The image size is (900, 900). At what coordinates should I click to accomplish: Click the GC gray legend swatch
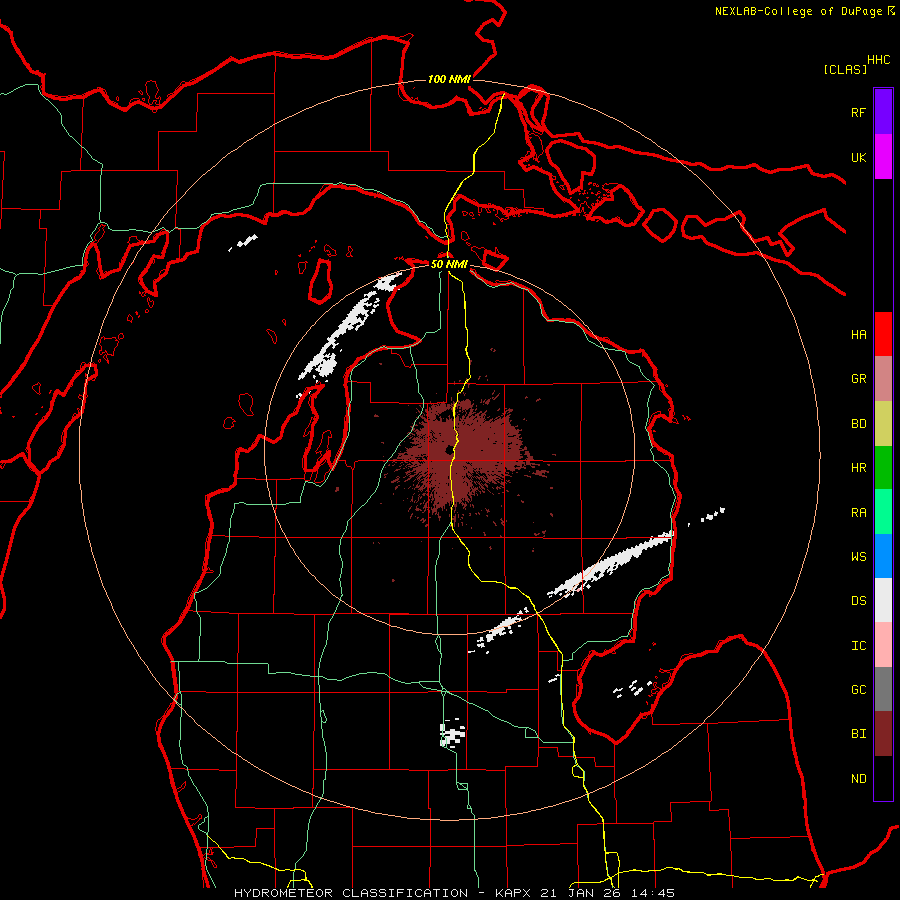click(883, 689)
